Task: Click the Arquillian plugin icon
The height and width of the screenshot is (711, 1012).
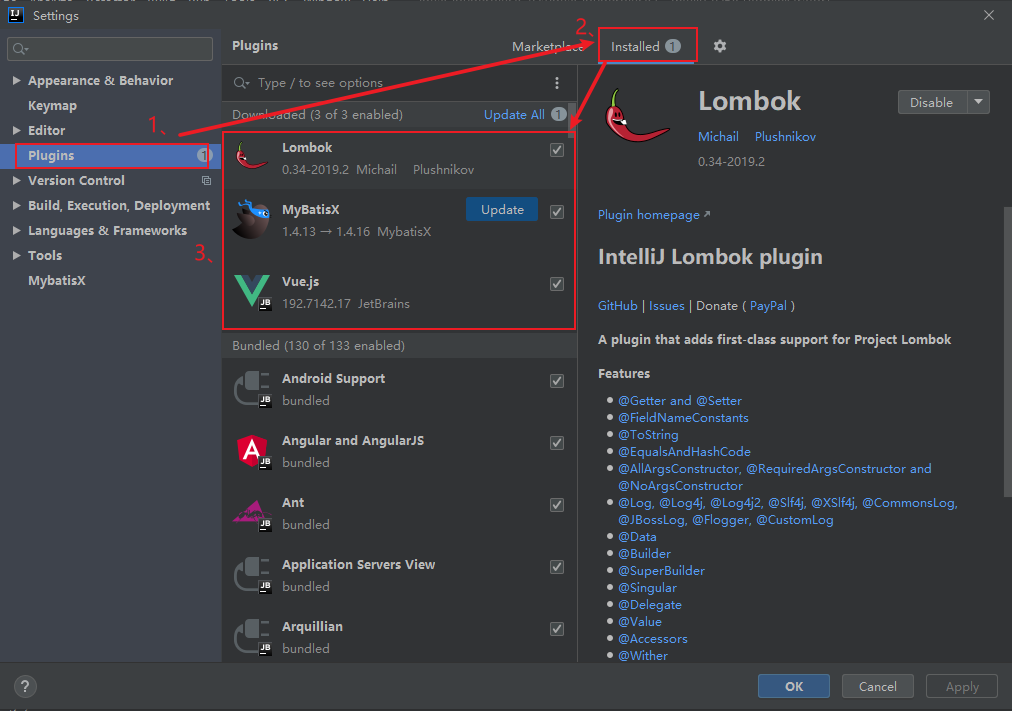Action: (x=252, y=637)
